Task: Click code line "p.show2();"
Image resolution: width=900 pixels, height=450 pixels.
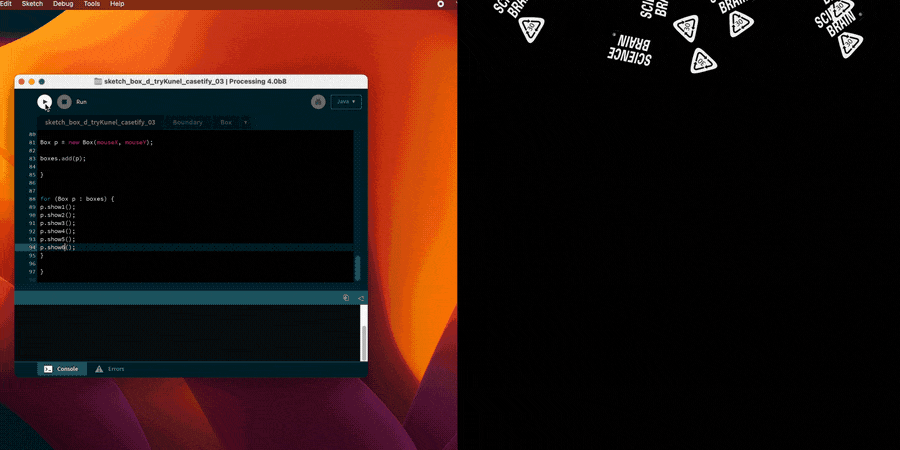Action: [x=57, y=215]
